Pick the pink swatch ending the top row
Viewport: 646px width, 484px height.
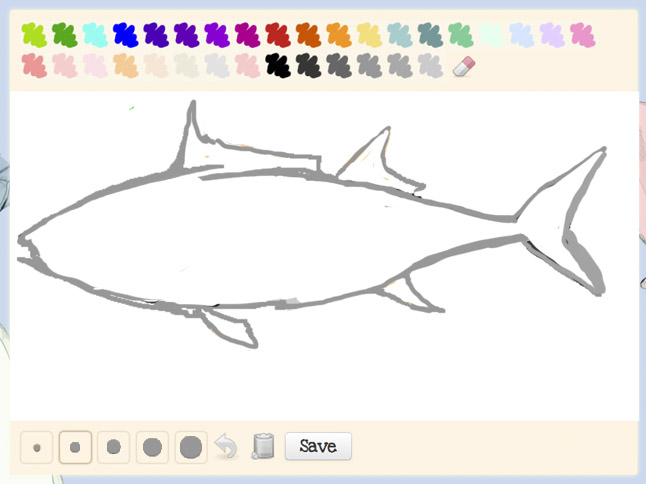coord(583,35)
